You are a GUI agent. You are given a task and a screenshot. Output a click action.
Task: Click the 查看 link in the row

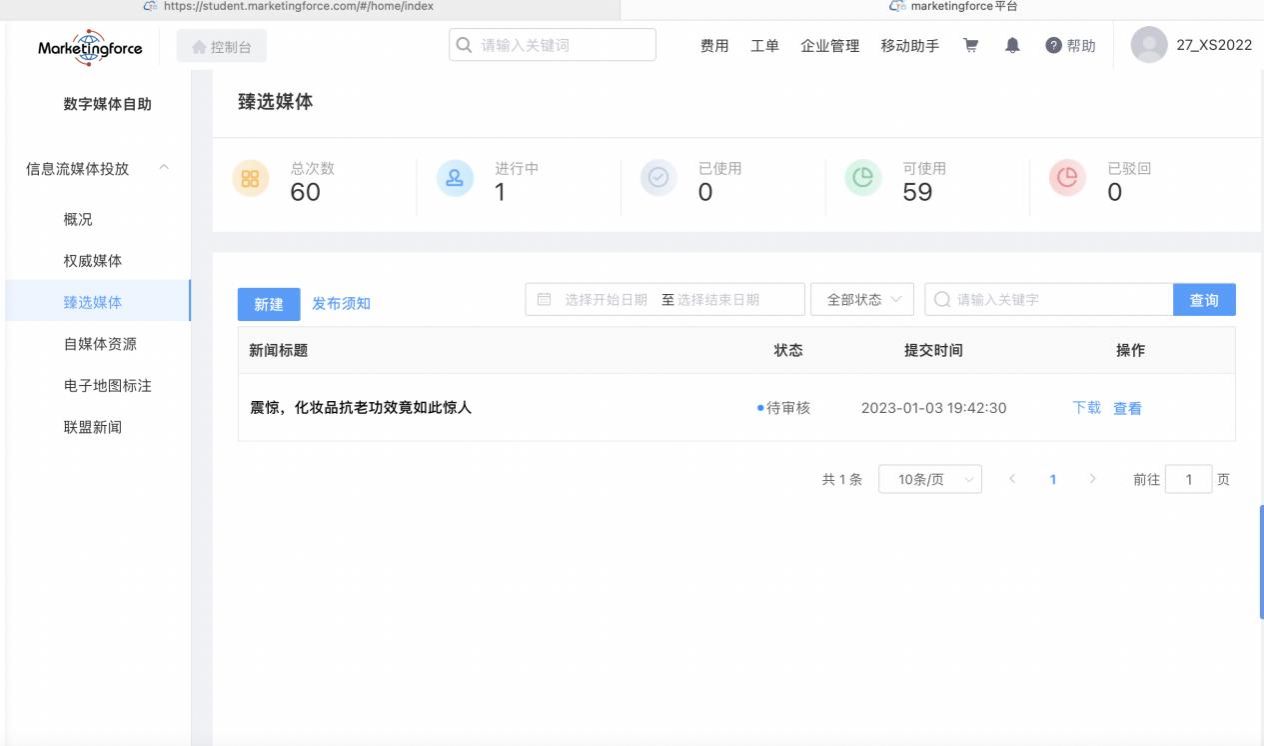coord(1127,408)
